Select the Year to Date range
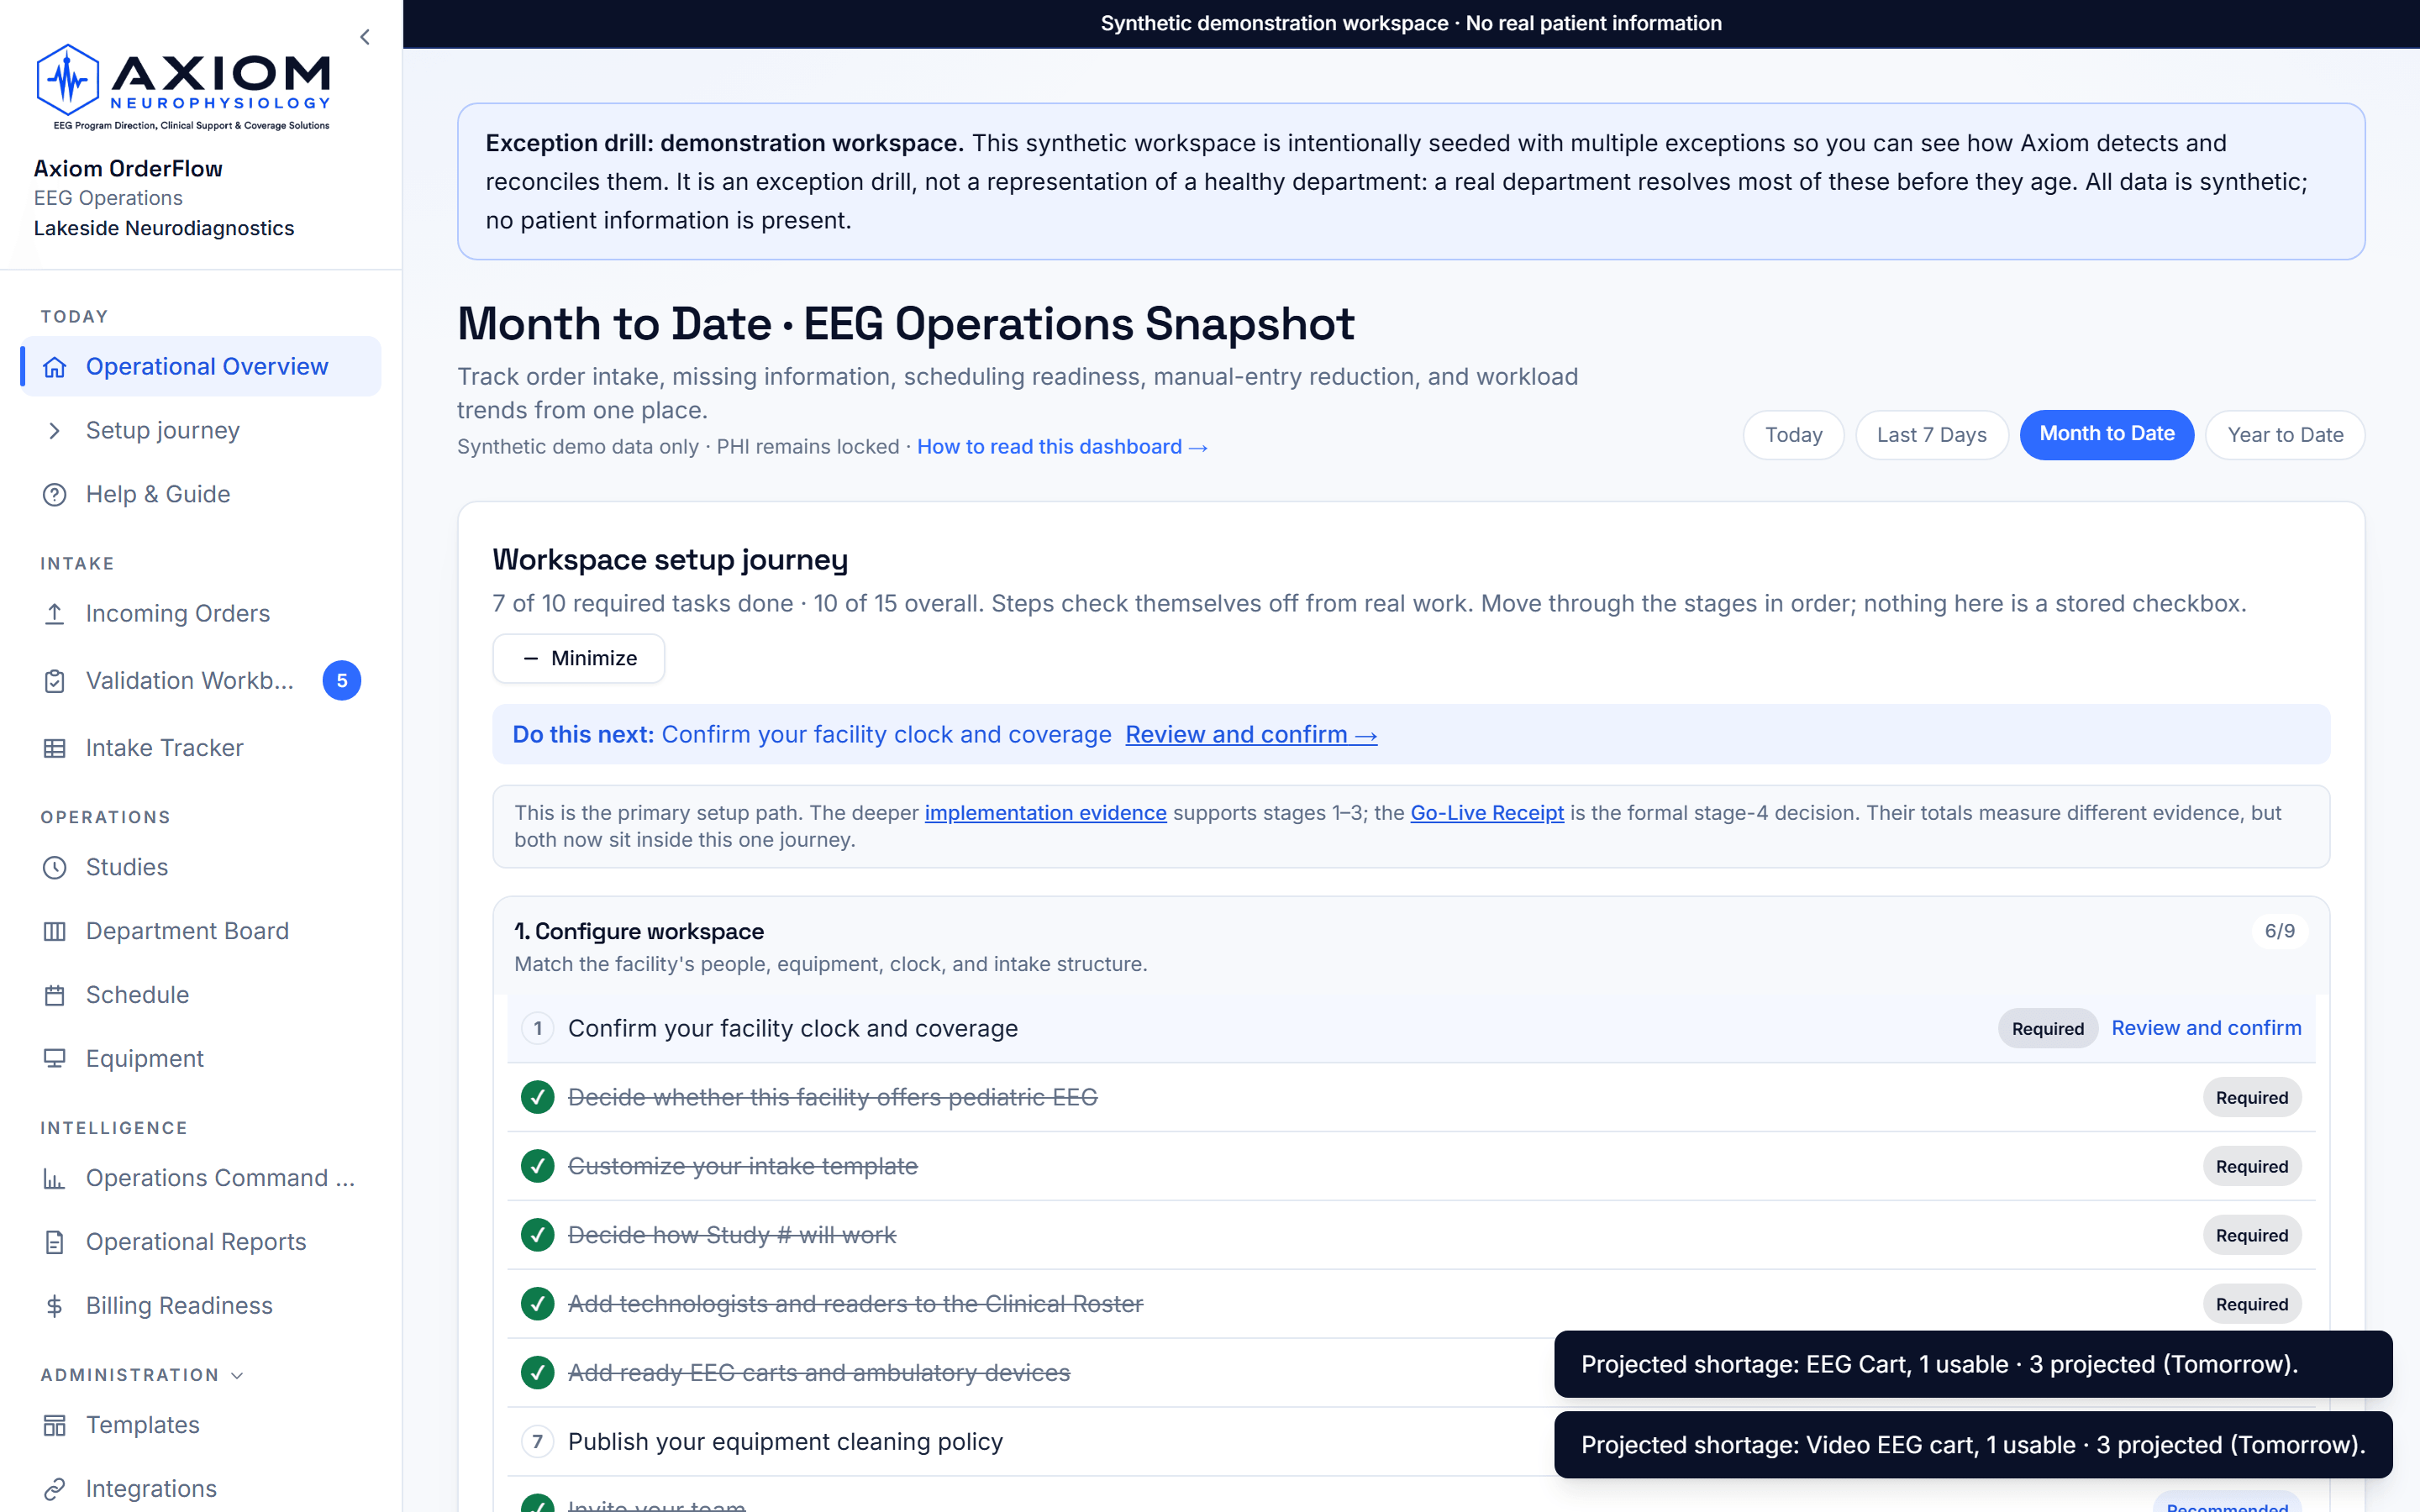The image size is (2420, 1512). 2285,436
